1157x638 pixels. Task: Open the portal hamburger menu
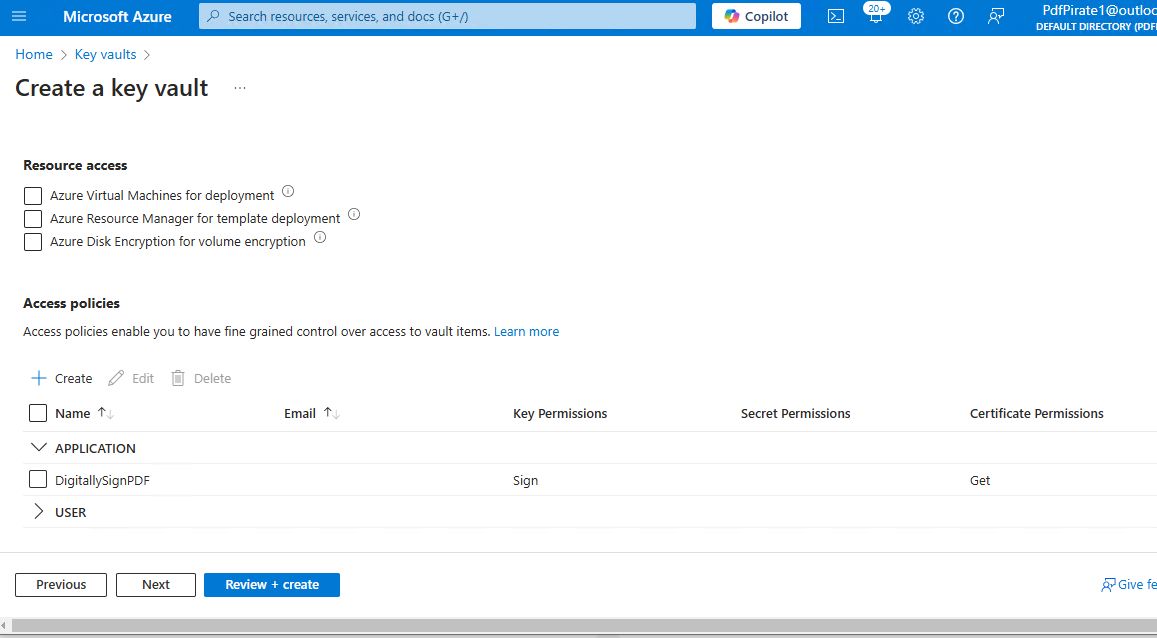19,16
